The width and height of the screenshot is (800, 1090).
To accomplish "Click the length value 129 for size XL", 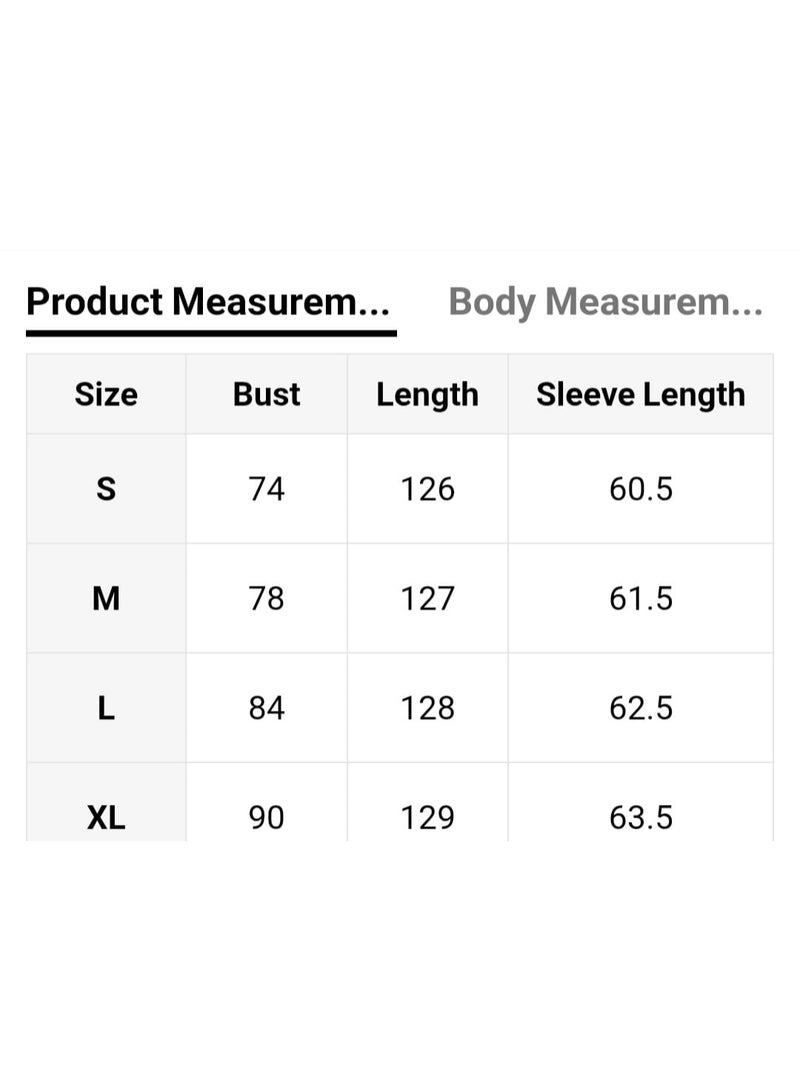I will (427, 817).
